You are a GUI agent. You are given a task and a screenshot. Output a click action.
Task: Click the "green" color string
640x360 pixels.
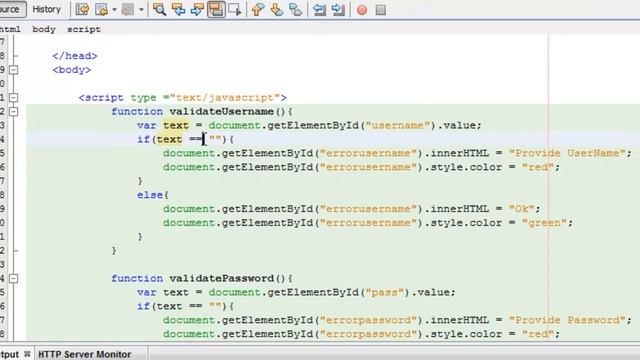[x=544, y=223]
